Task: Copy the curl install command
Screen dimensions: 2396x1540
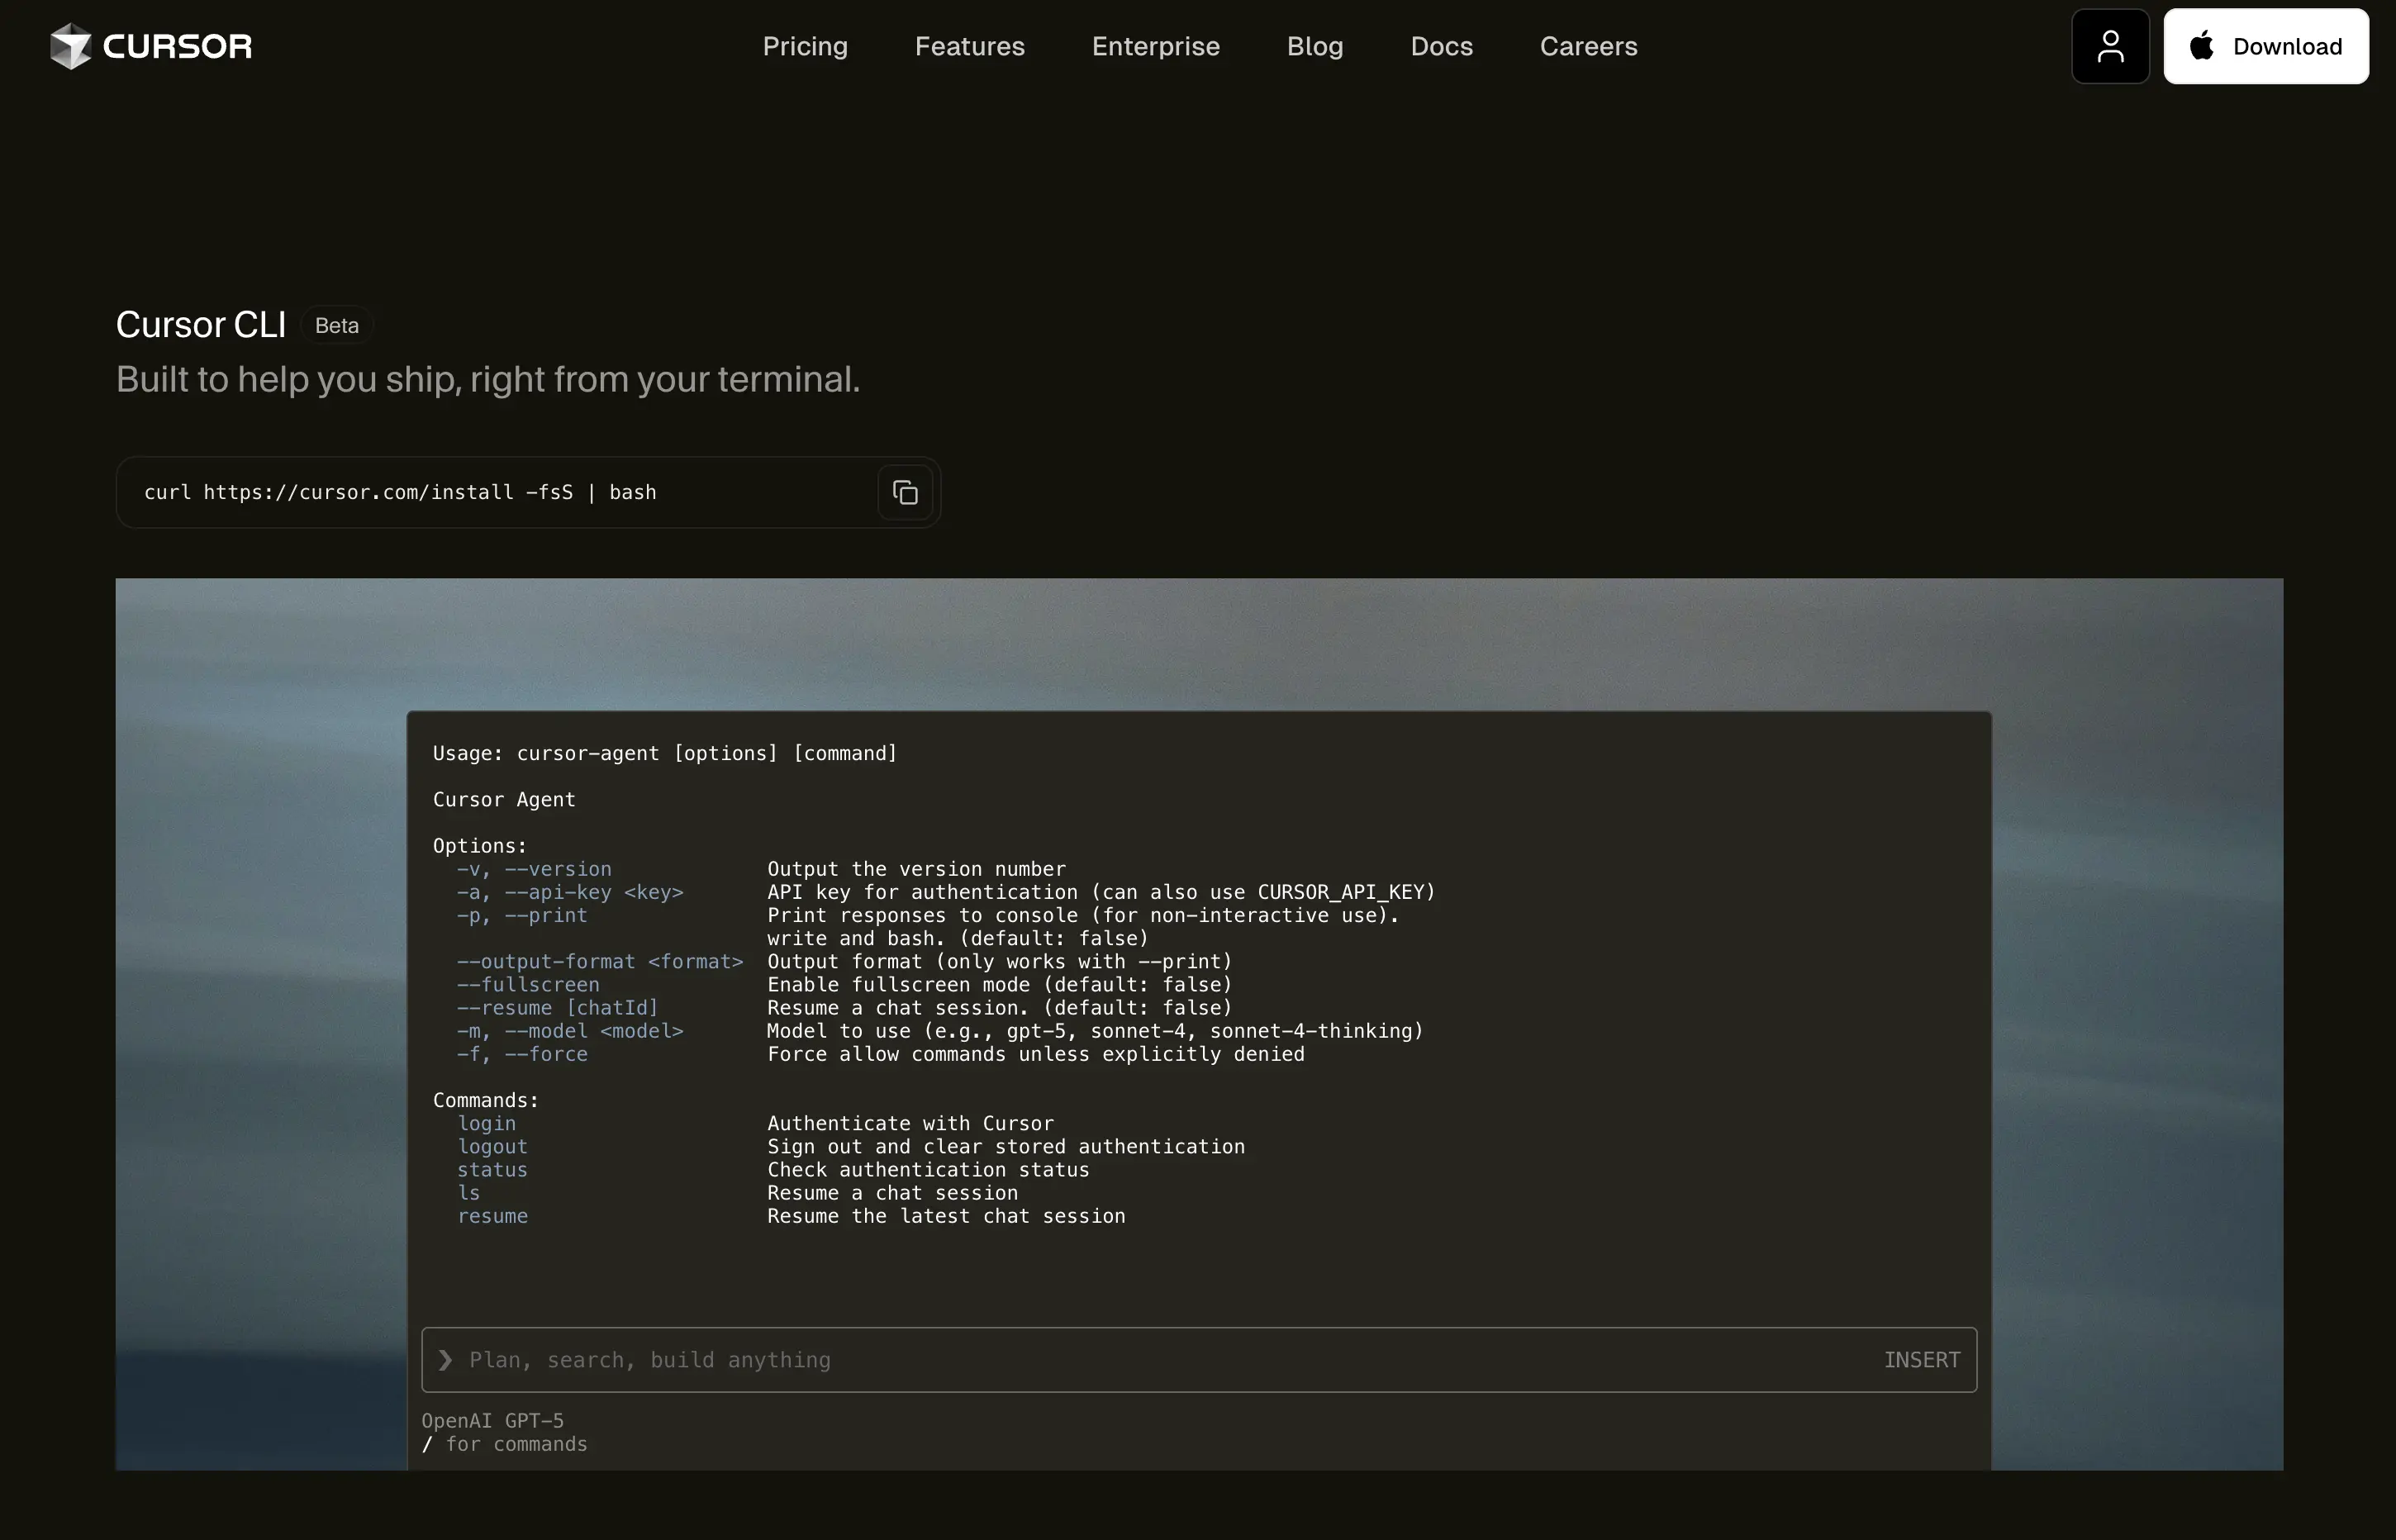Action: (x=905, y=492)
